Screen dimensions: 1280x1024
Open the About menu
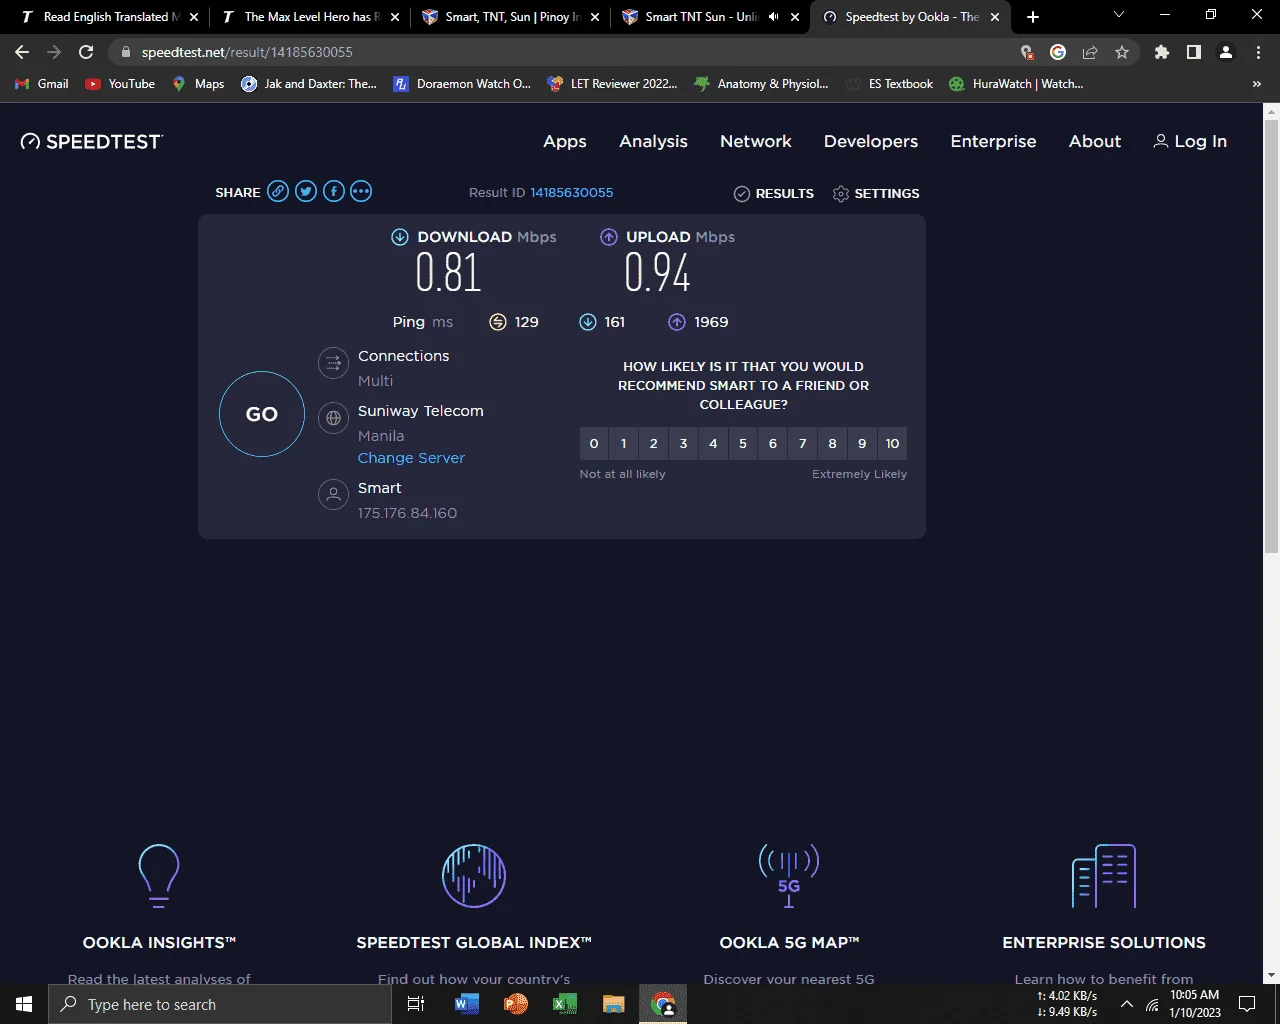click(1095, 142)
